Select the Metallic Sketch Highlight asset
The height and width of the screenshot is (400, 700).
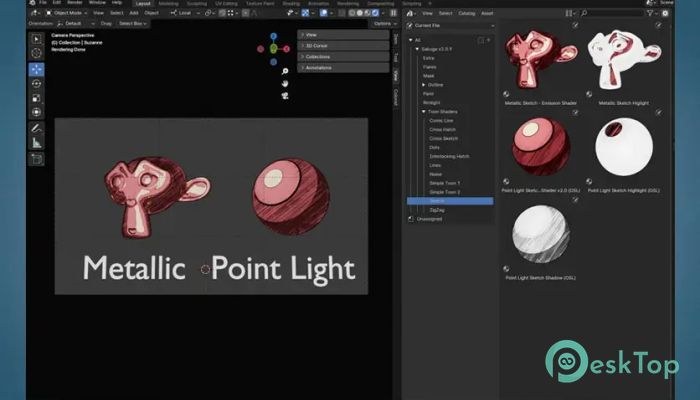pyautogui.click(x=624, y=64)
